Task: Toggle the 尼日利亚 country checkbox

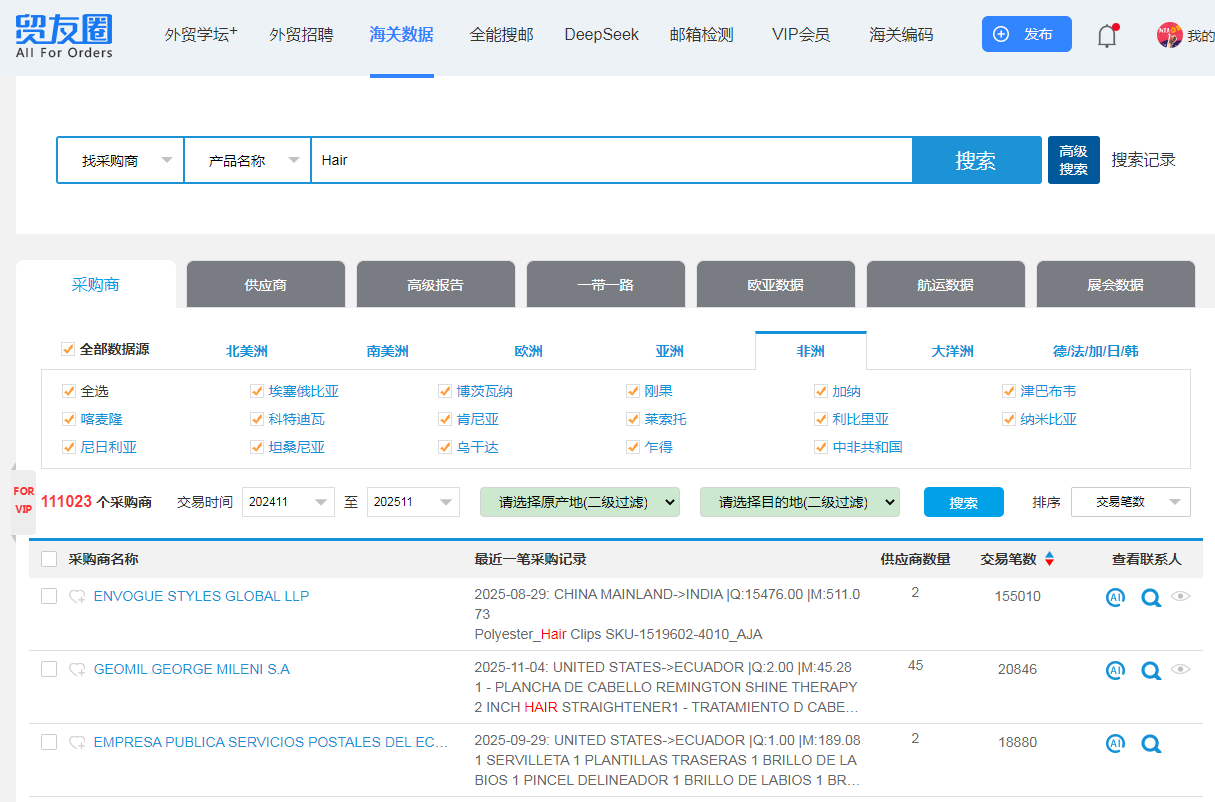Action: tap(69, 447)
